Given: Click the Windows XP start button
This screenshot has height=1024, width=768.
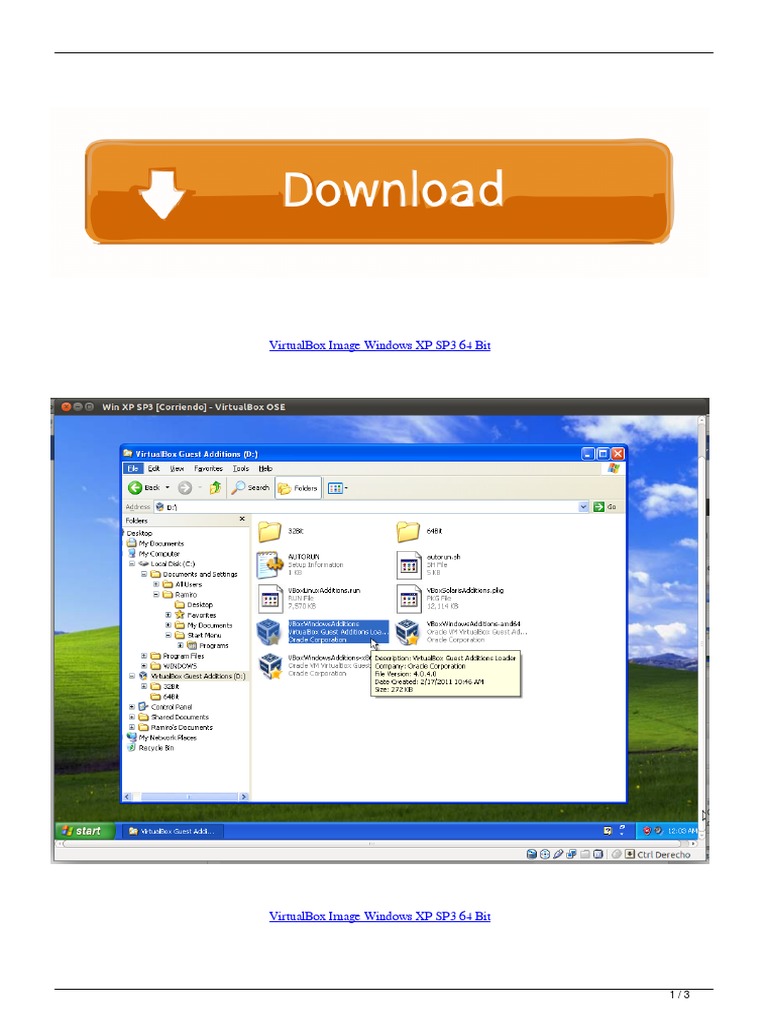Looking at the screenshot, I should 84,831.
